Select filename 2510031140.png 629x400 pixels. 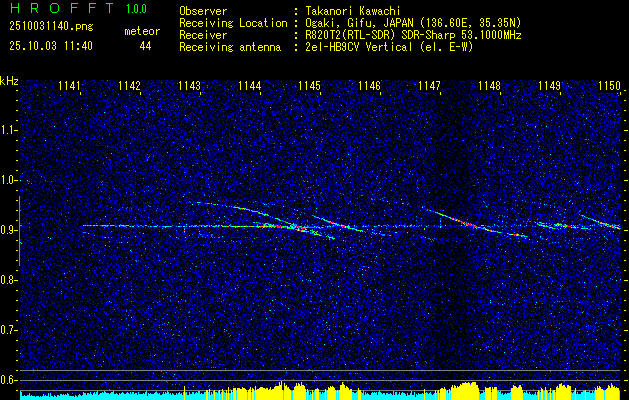point(51,27)
